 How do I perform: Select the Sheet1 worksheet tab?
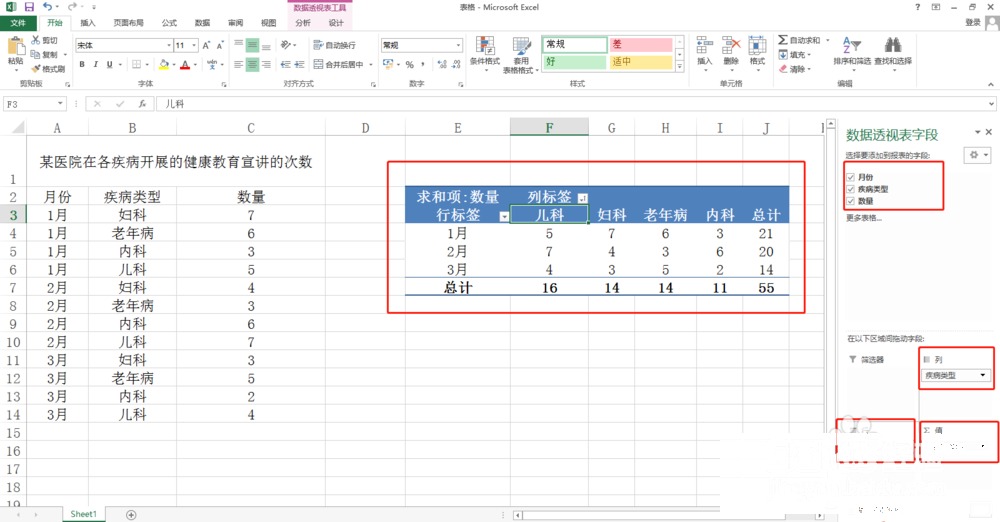(x=84, y=514)
